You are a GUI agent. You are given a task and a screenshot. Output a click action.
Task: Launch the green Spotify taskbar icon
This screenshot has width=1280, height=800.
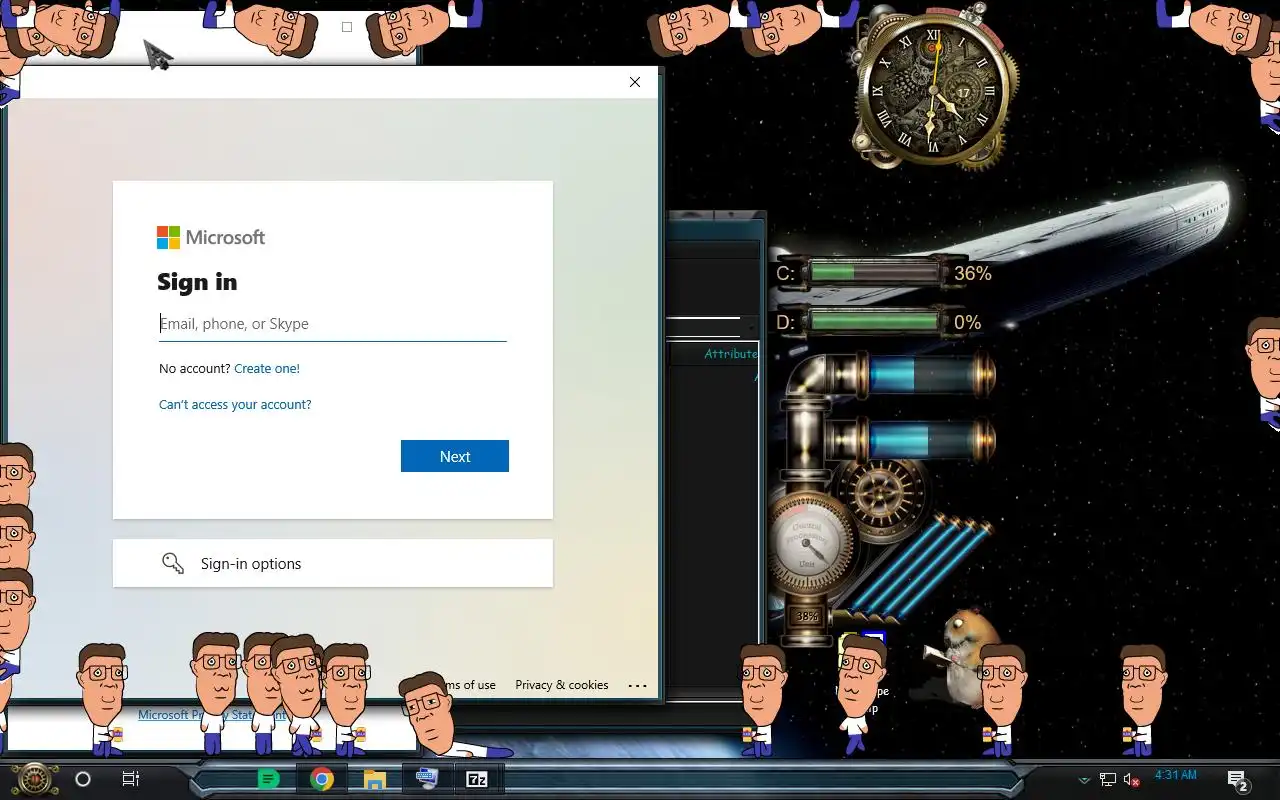[x=268, y=779]
